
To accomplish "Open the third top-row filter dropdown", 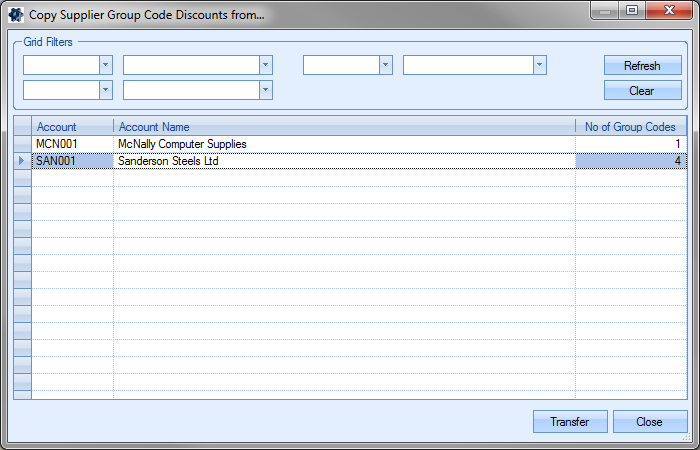I will point(385,65).
